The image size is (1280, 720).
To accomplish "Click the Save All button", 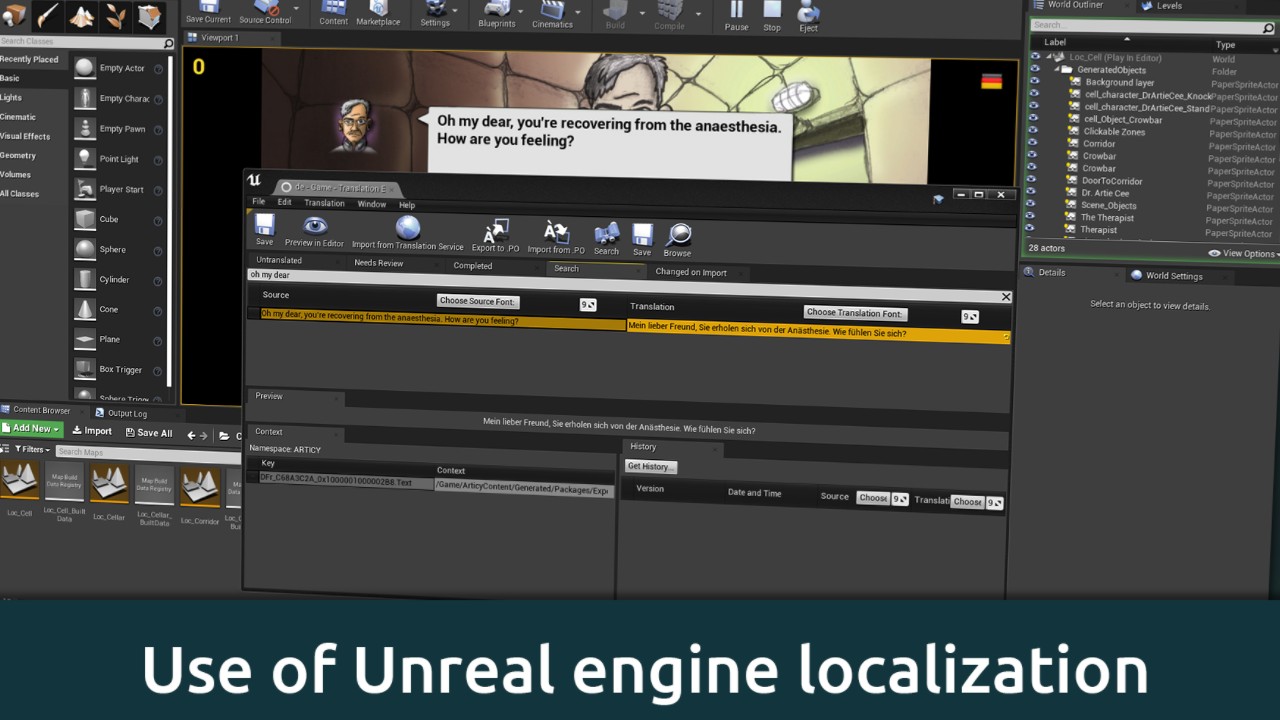I will pyautogui.click(x=148, y=433).
